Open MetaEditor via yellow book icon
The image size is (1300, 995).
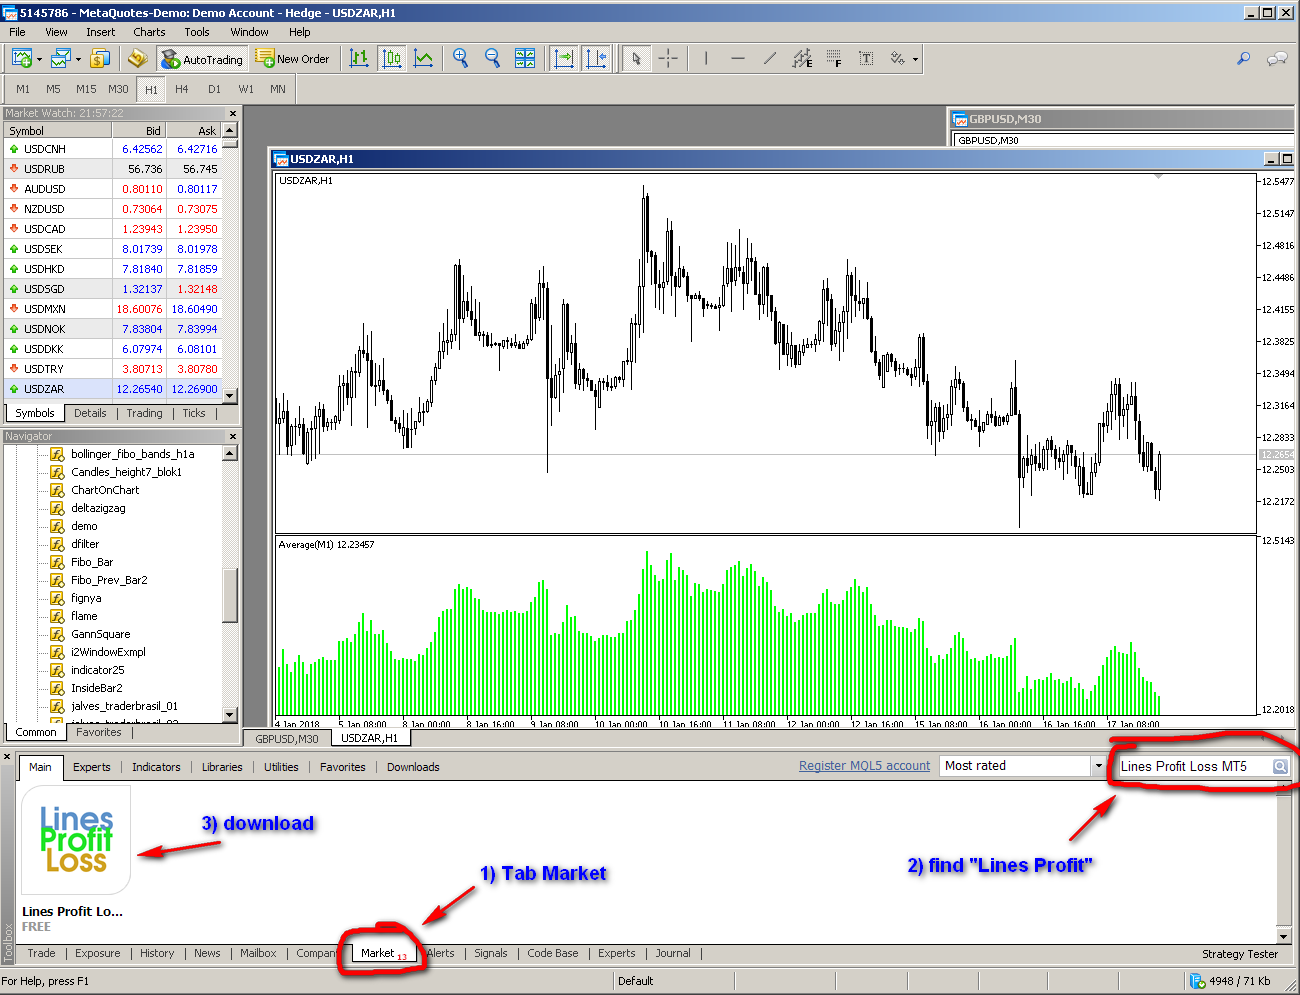pos(138,58)
